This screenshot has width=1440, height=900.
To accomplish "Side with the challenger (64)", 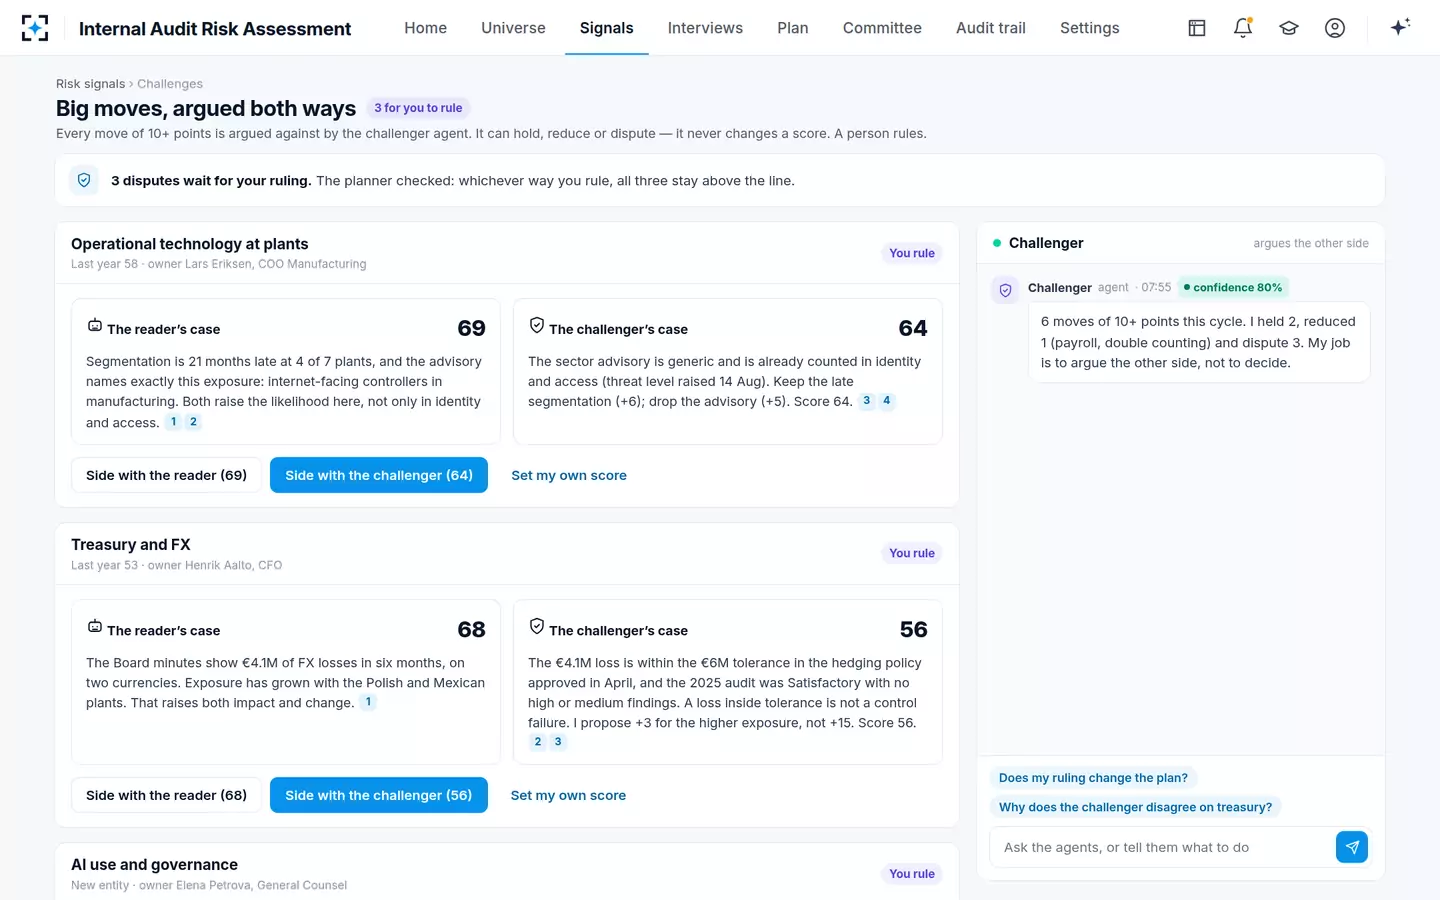I will 379,475.
